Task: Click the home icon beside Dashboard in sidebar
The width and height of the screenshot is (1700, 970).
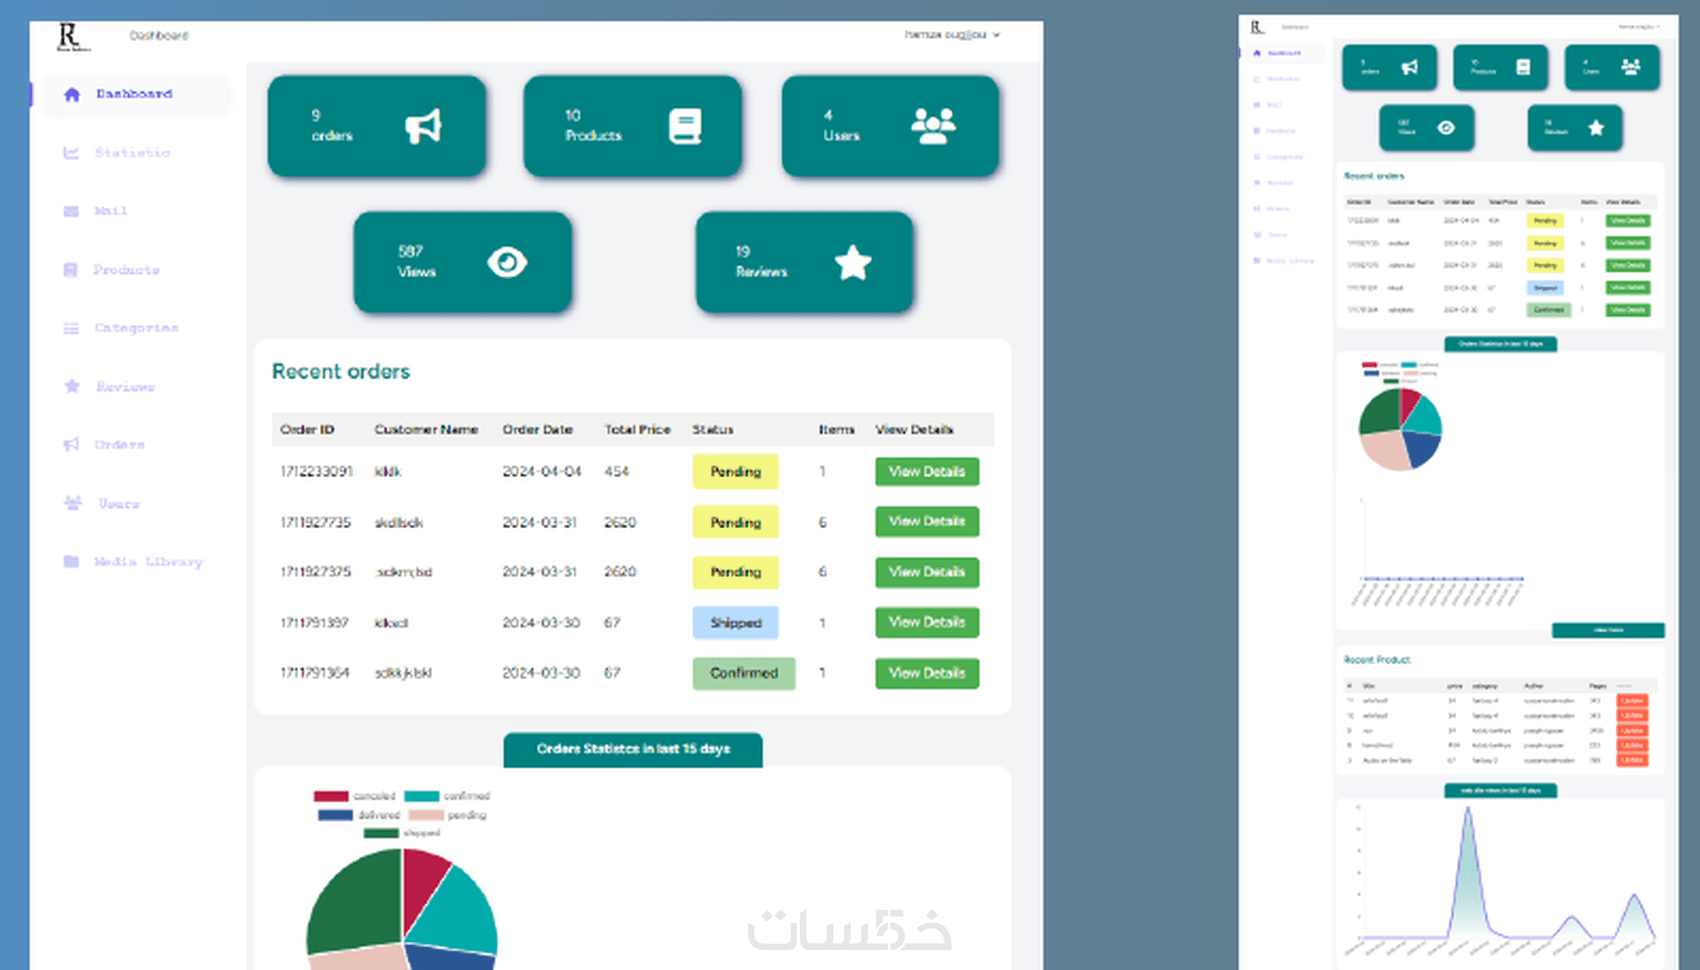Action: [x=72, y=95]
